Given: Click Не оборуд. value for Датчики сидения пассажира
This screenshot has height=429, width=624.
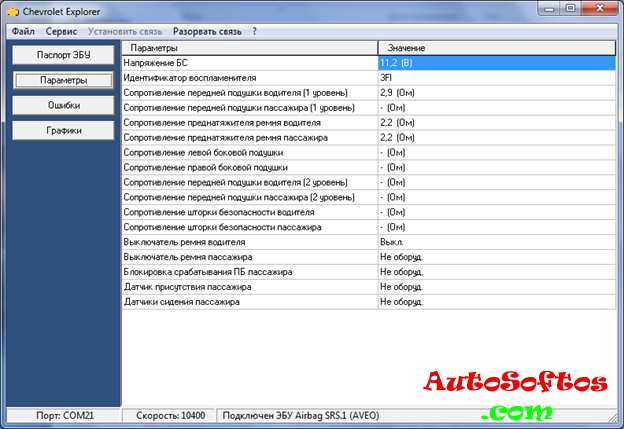Looking at the screenshot, I should (x=497, y=302).
